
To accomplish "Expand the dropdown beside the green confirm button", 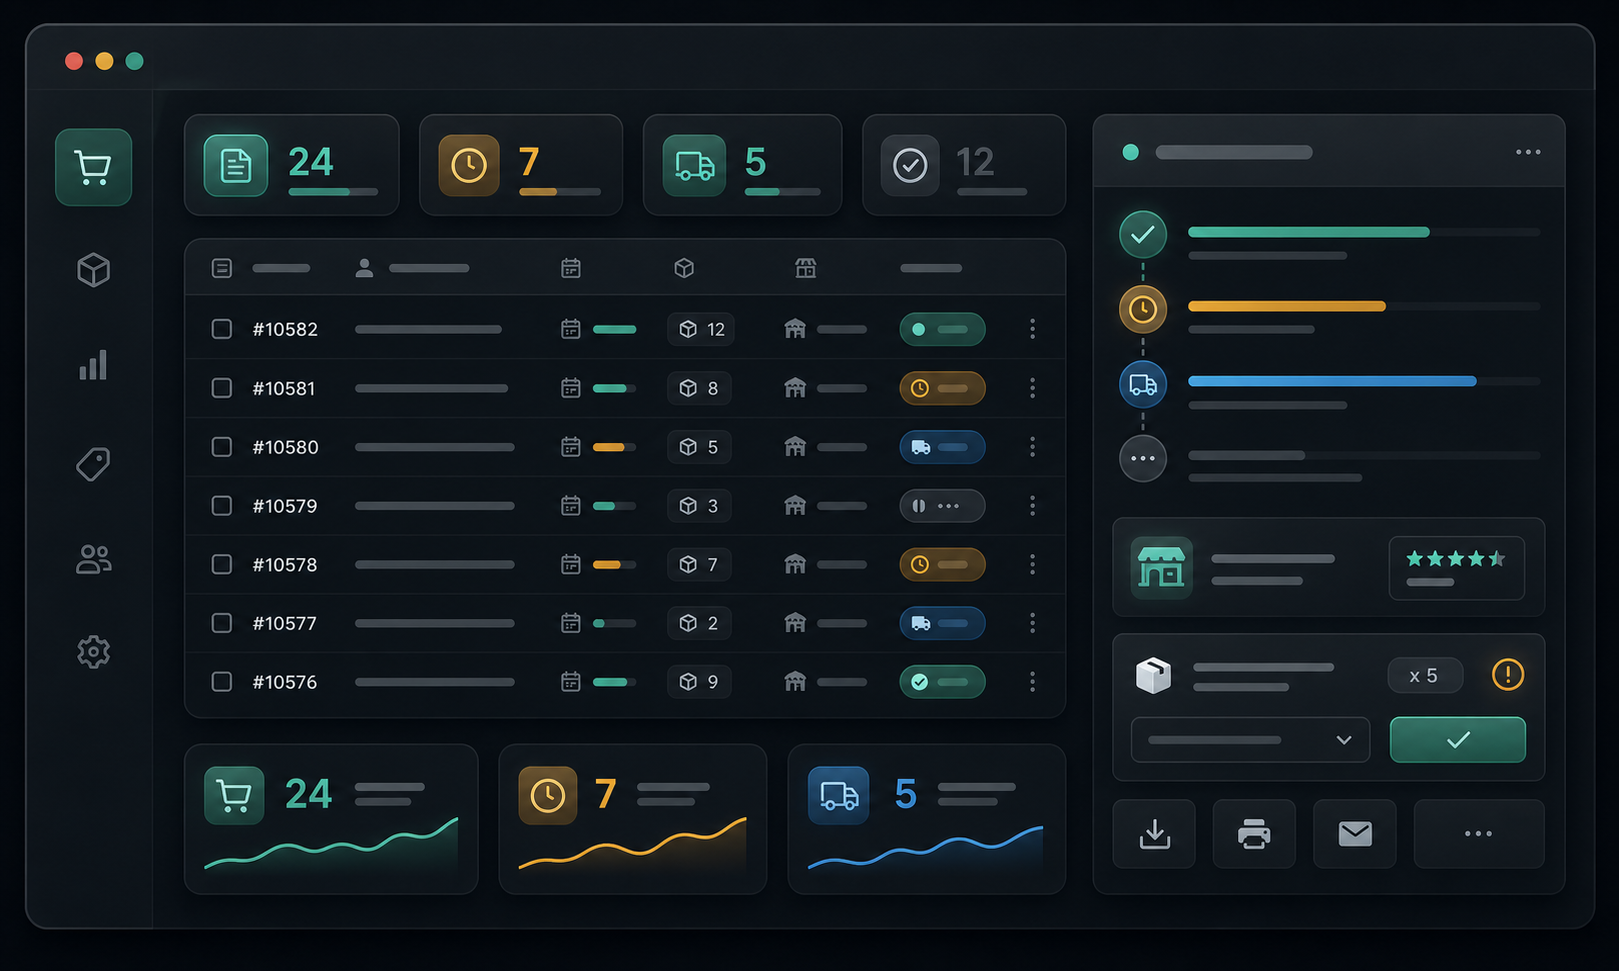I will (x=1250, y=740).
